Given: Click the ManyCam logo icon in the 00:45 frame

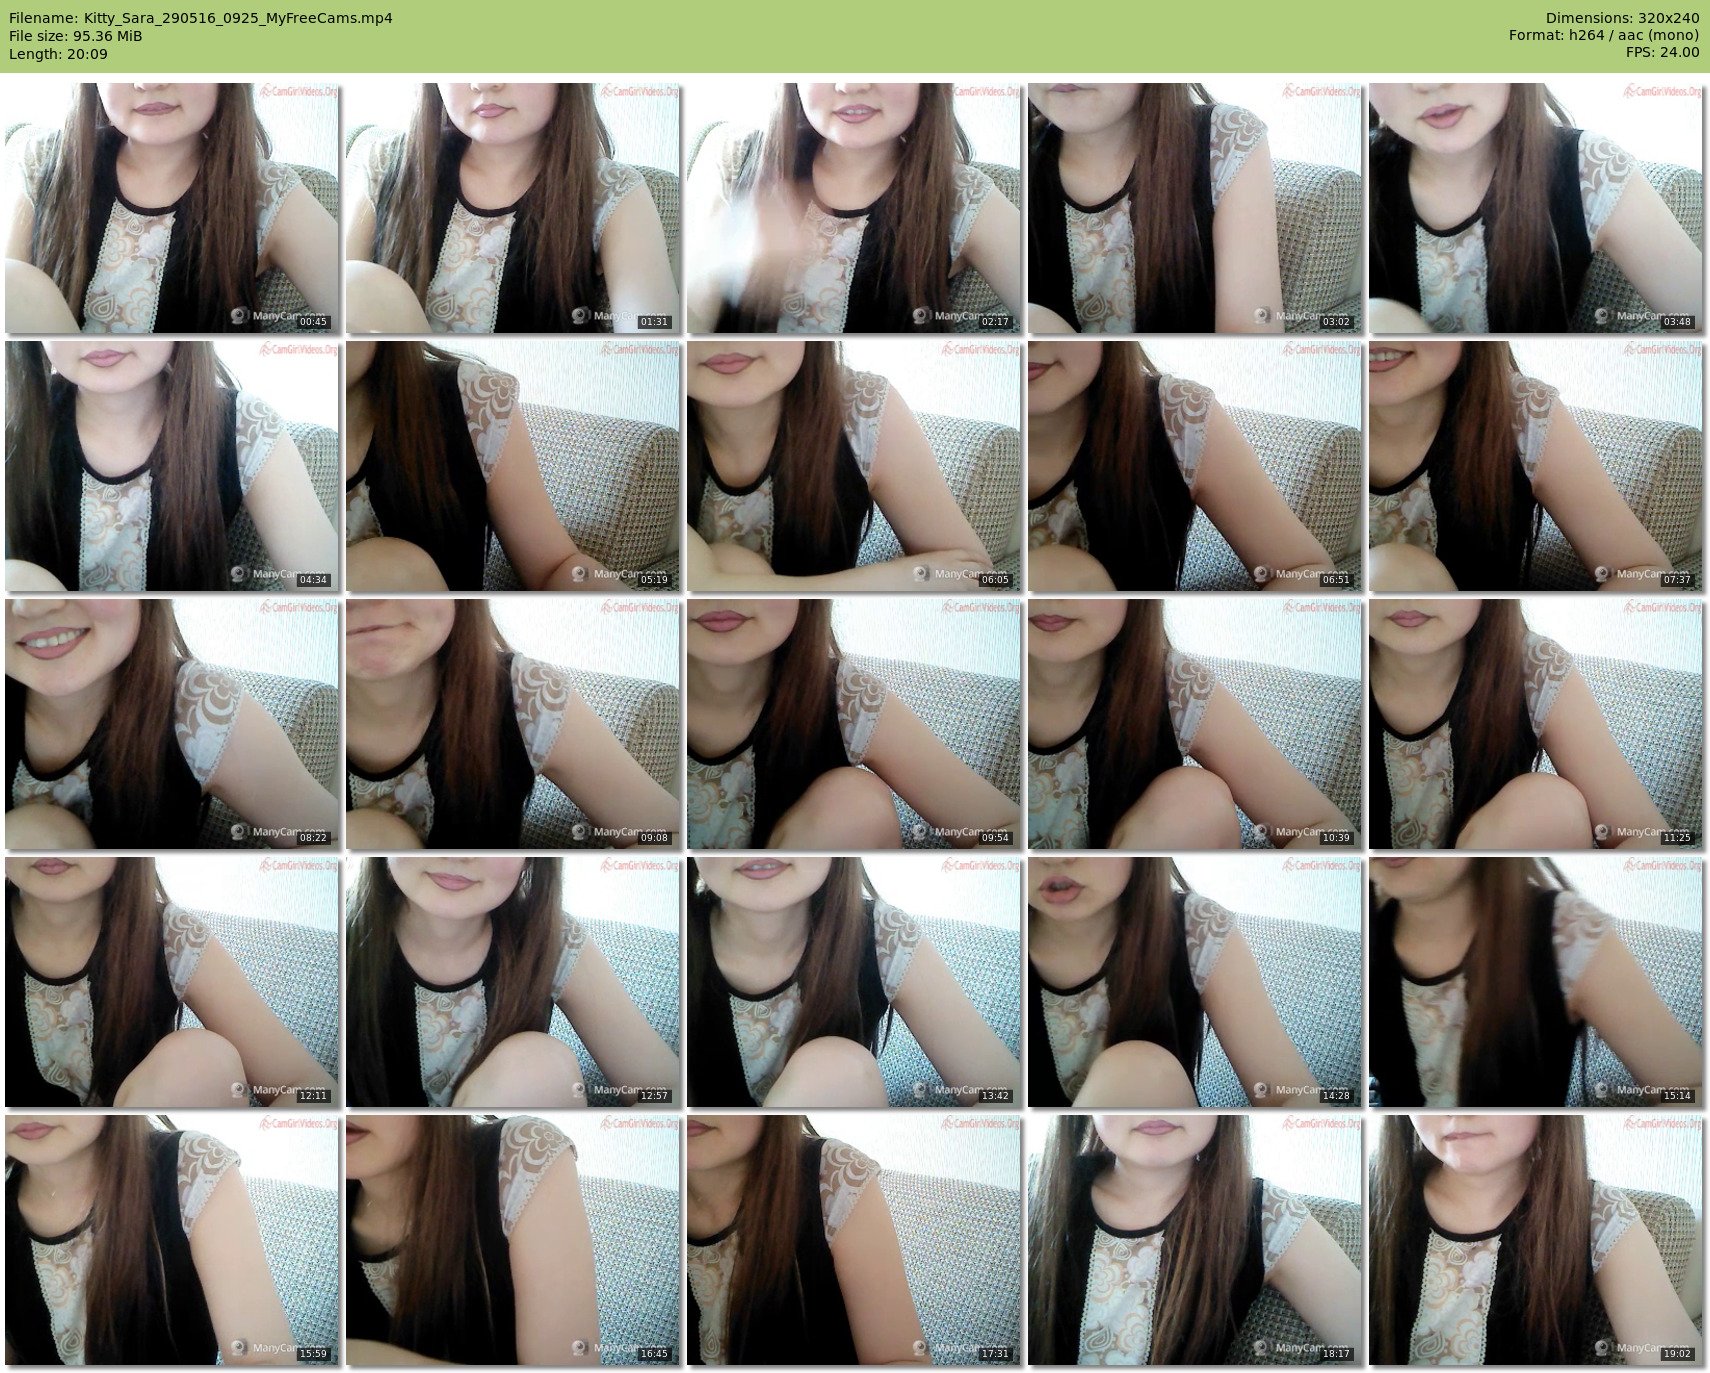Looking at the screenshot, I should click(239, 316).
